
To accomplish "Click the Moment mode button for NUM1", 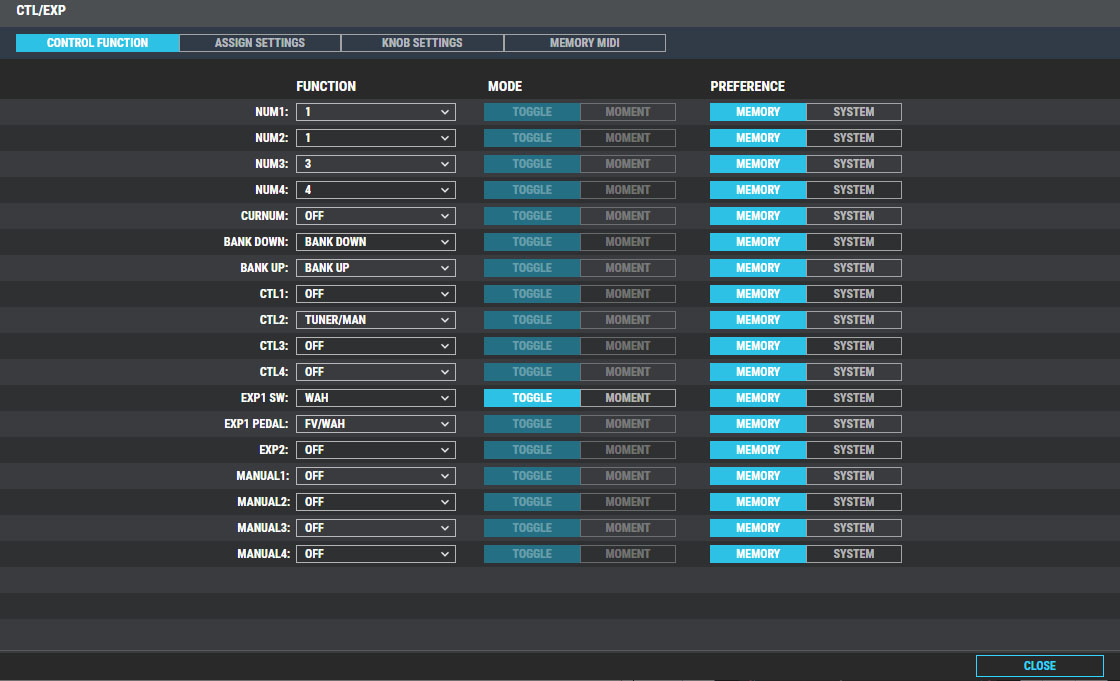I will tap(628, 112).
